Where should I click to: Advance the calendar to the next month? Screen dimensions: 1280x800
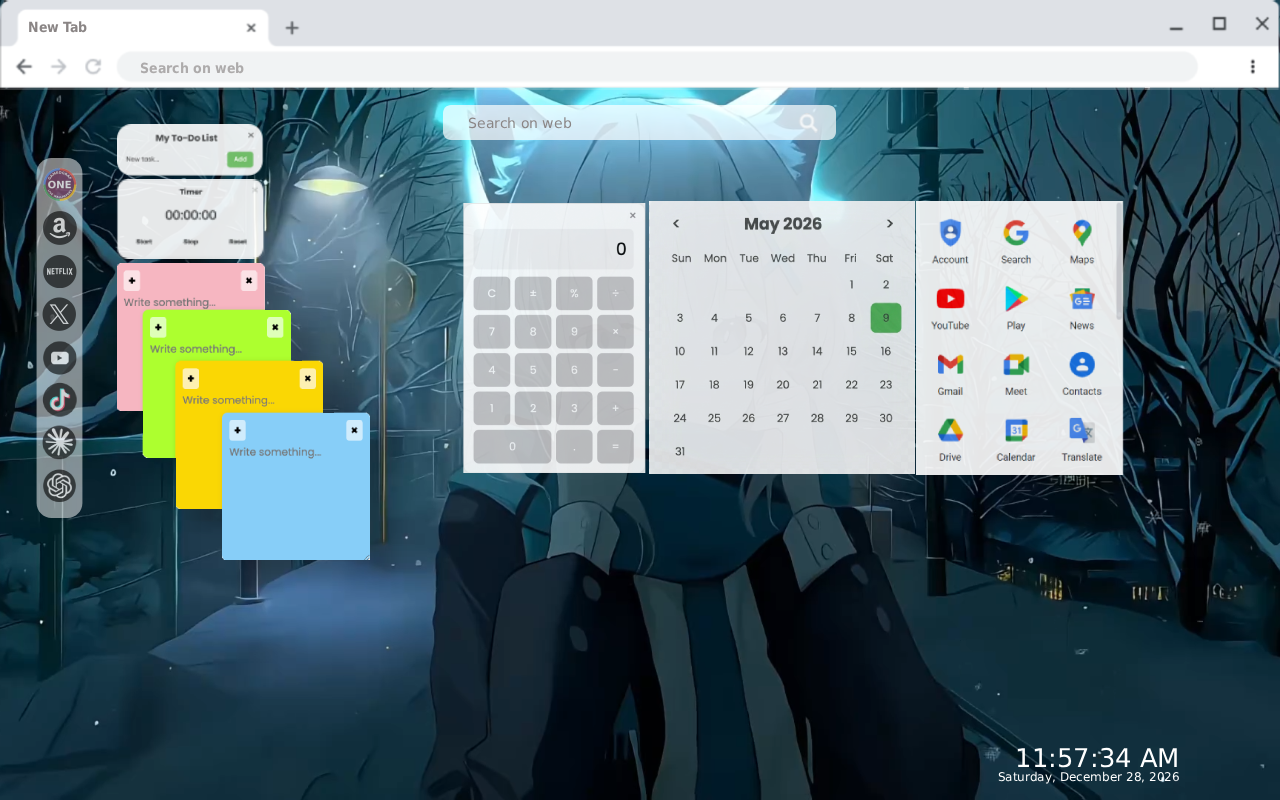890,224
